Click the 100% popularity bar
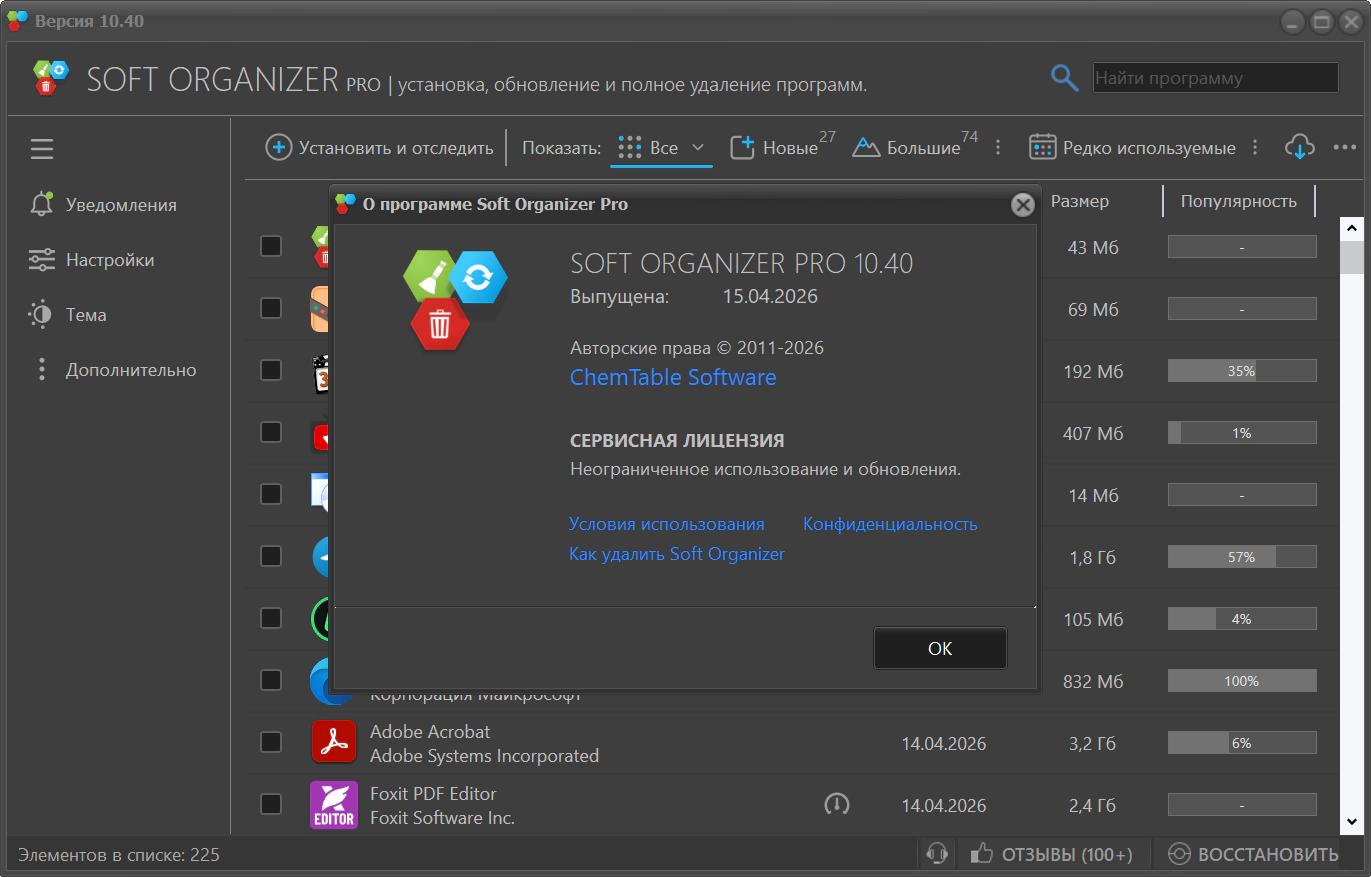This screenshot has height=877, width=1371. pyautogui.click(x=1242, y=681)
